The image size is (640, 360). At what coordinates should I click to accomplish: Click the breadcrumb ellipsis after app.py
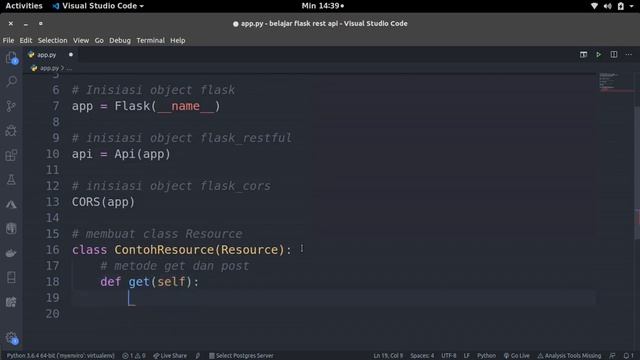click(69, 68)
